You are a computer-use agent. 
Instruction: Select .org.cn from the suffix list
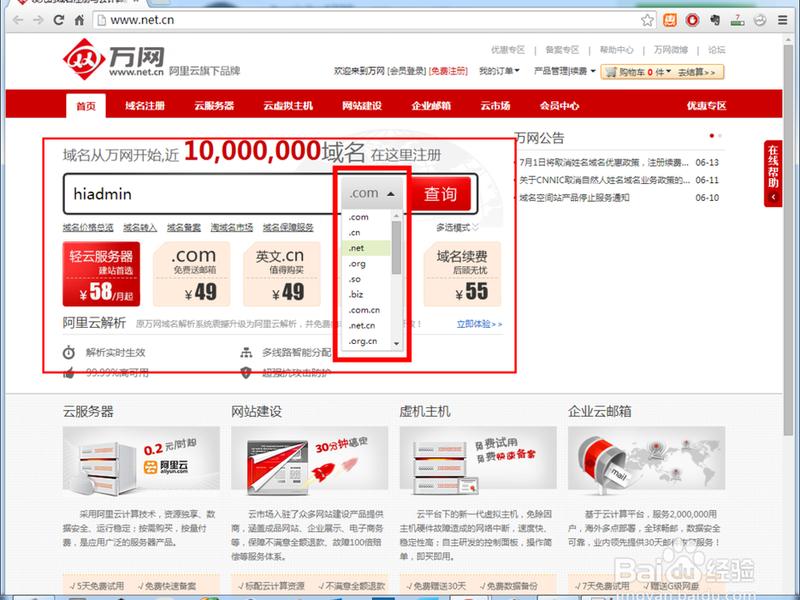click(x=365, y=341)
